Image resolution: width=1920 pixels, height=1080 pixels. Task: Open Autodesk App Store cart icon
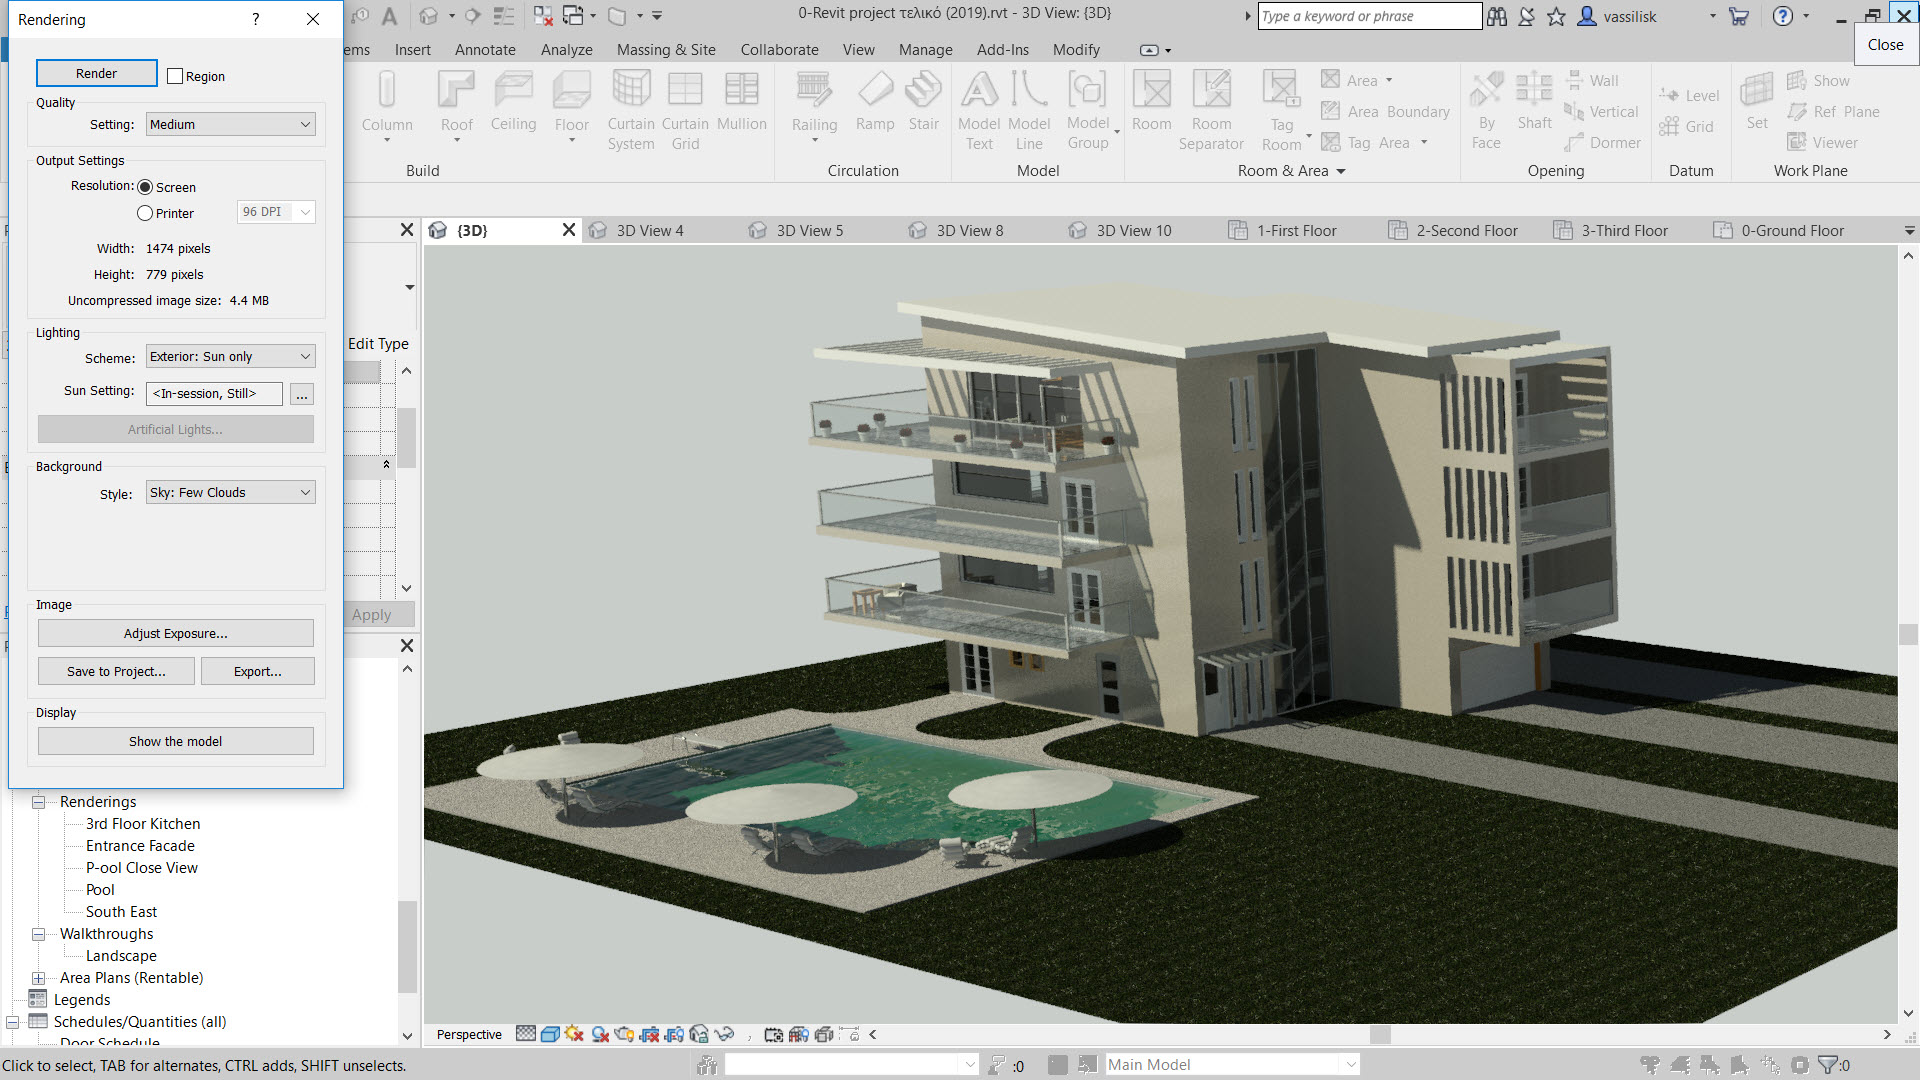pos(1739,16)
